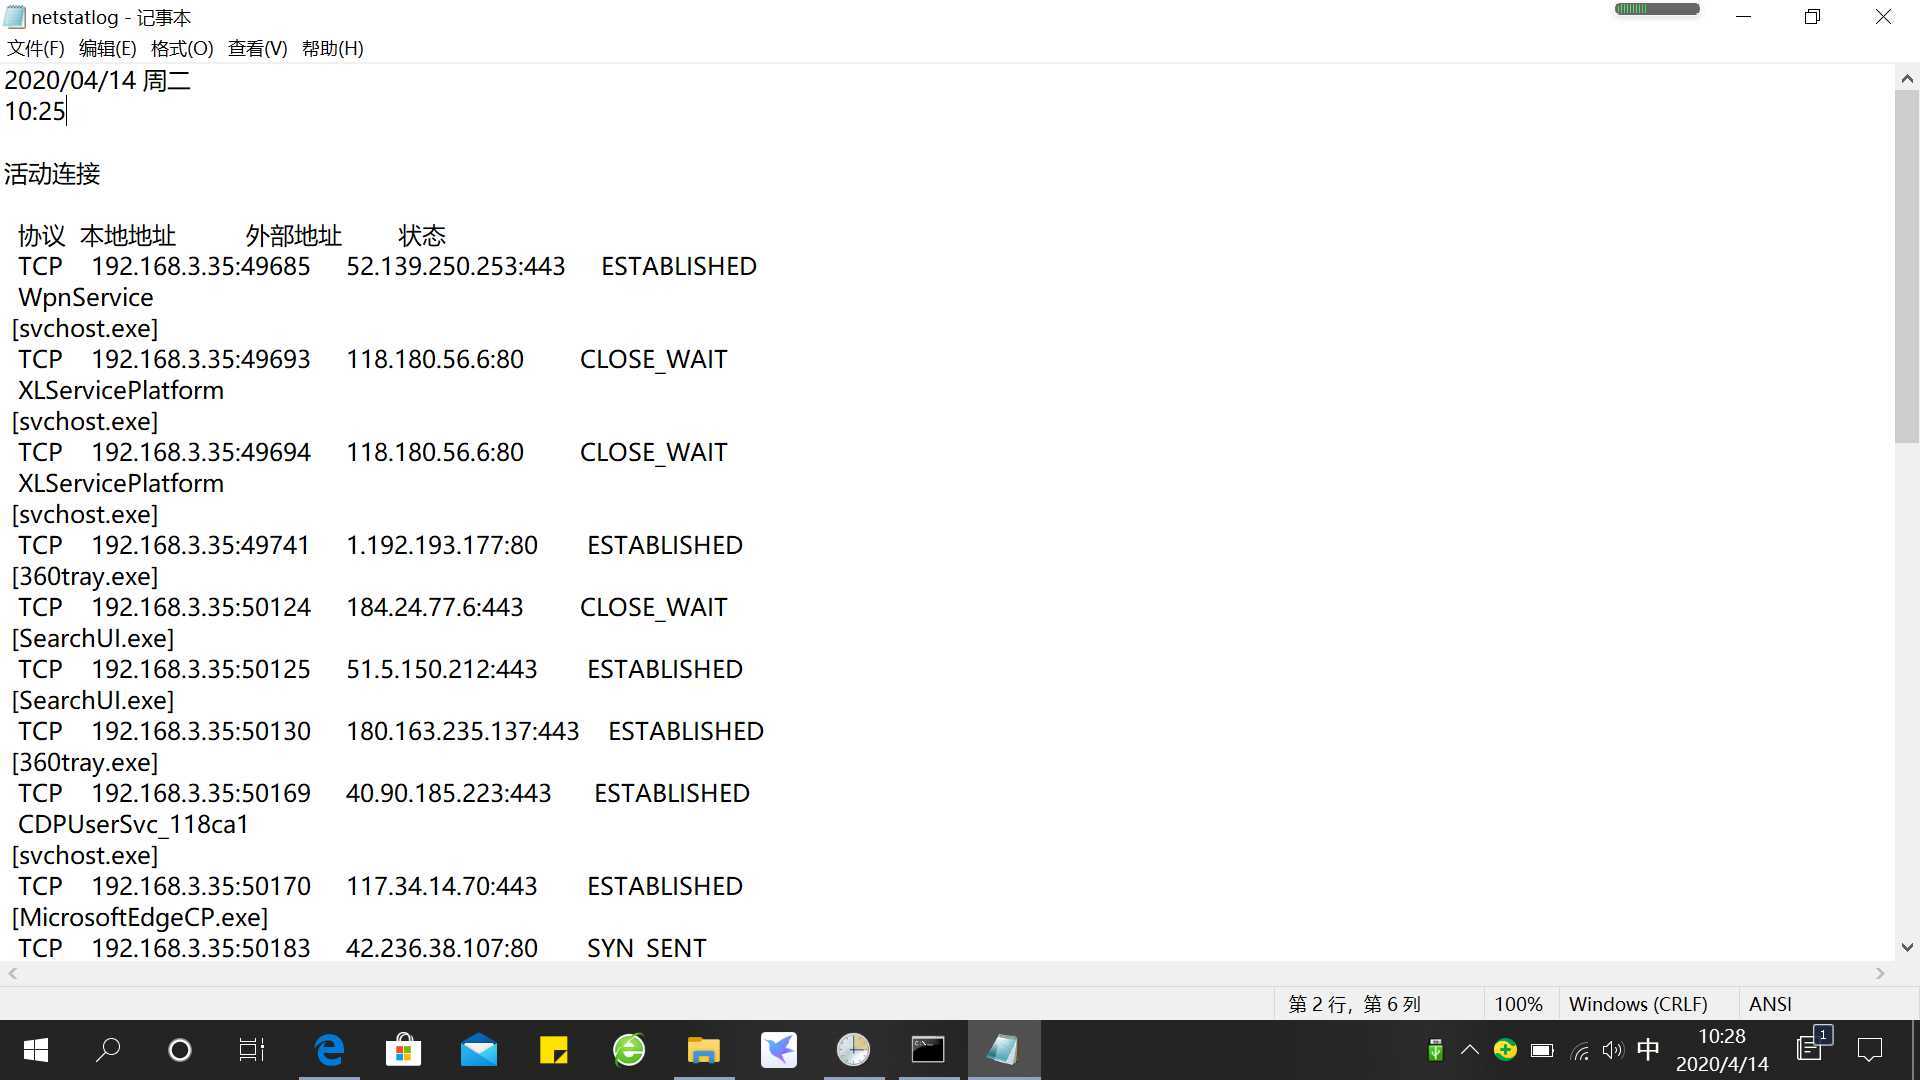Launch Sticky Notes from taskbar
The width and height of the screenshot is (1920, 1080).
click(553, 1050)
